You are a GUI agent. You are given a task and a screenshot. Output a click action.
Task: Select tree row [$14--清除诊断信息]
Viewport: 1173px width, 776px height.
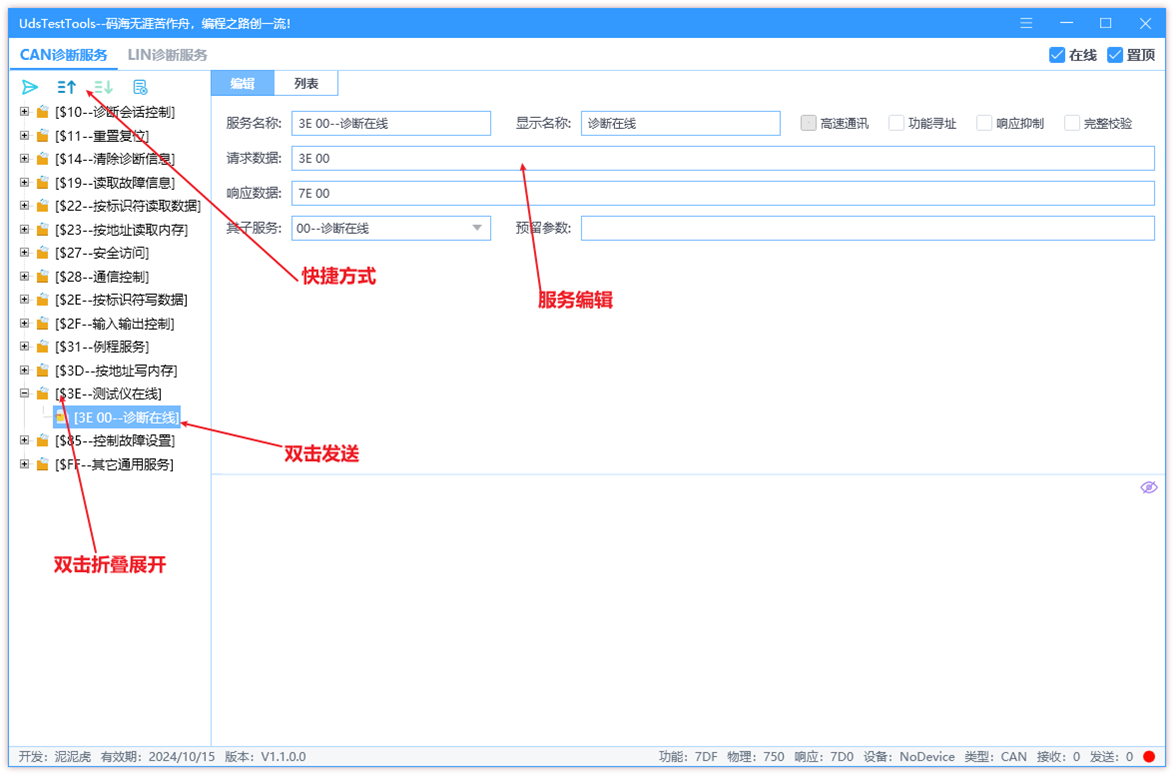pos(114,159)
